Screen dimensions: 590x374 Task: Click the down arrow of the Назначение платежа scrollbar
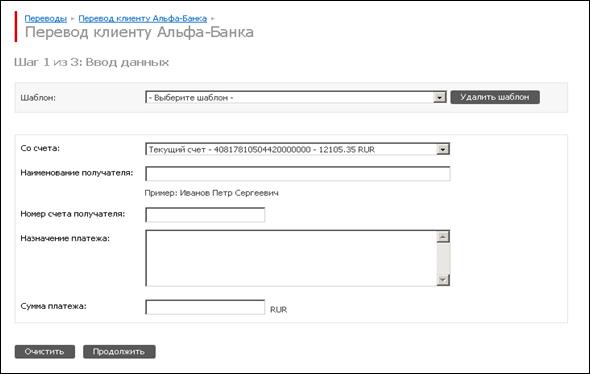(443, 280)
